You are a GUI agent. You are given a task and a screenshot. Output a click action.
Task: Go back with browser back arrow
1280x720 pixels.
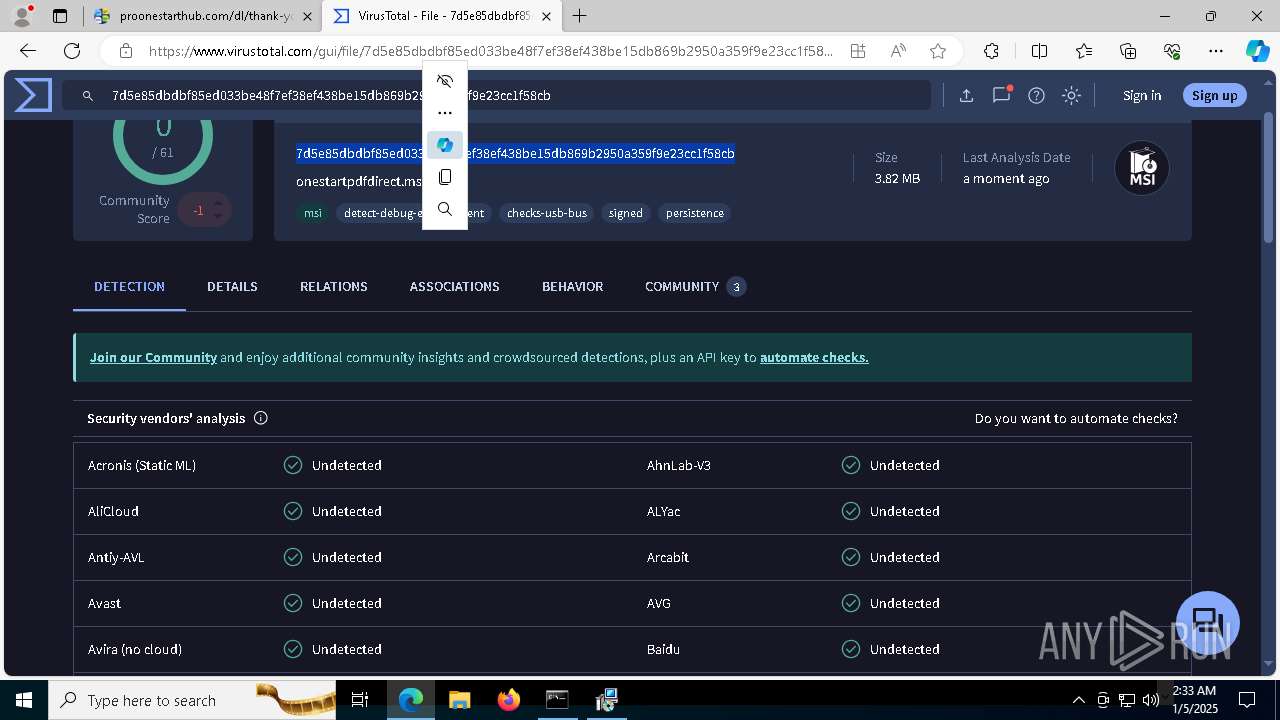coord(28,51)
